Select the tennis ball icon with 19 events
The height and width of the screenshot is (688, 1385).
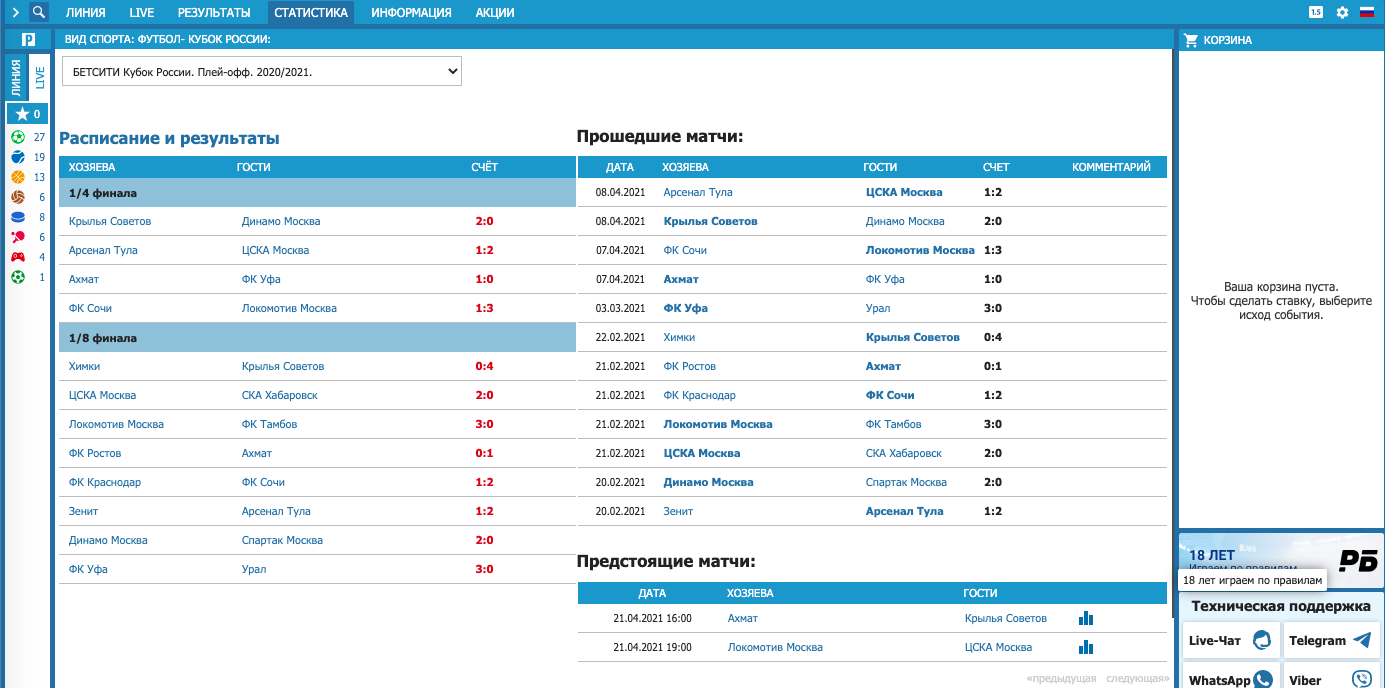pos(18,157)
